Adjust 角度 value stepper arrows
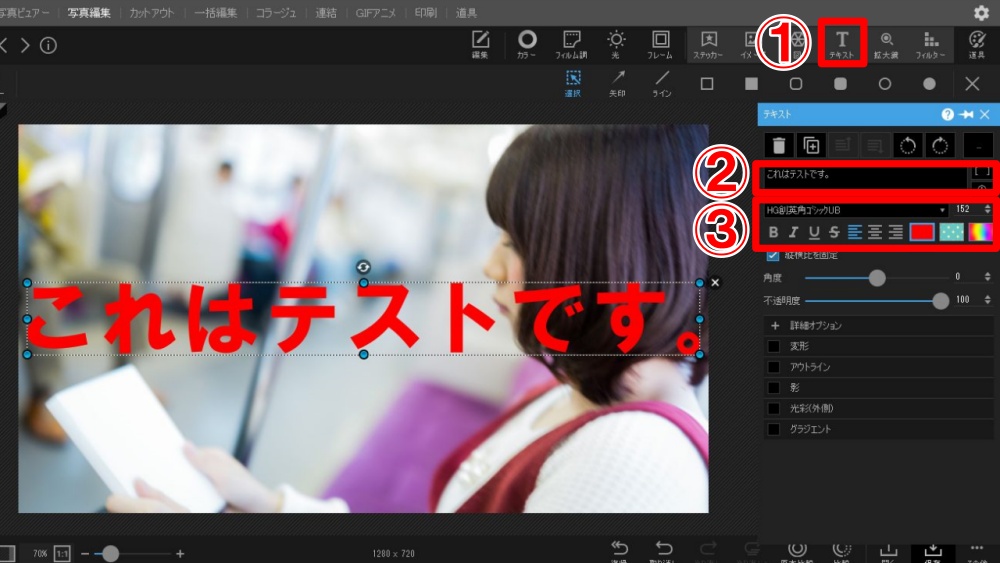Image resolution: width=1000 pixels, height=563 pixels. pos(987,277)
